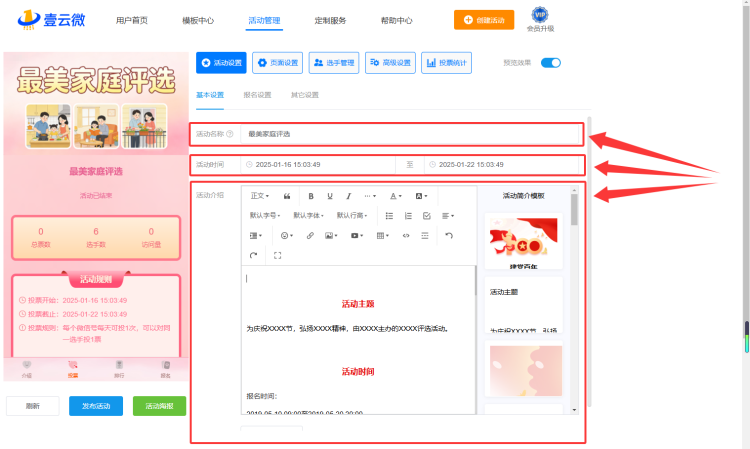Click the 活动名称 text input field
750x449 pixels.
click(x=409, y=134)
